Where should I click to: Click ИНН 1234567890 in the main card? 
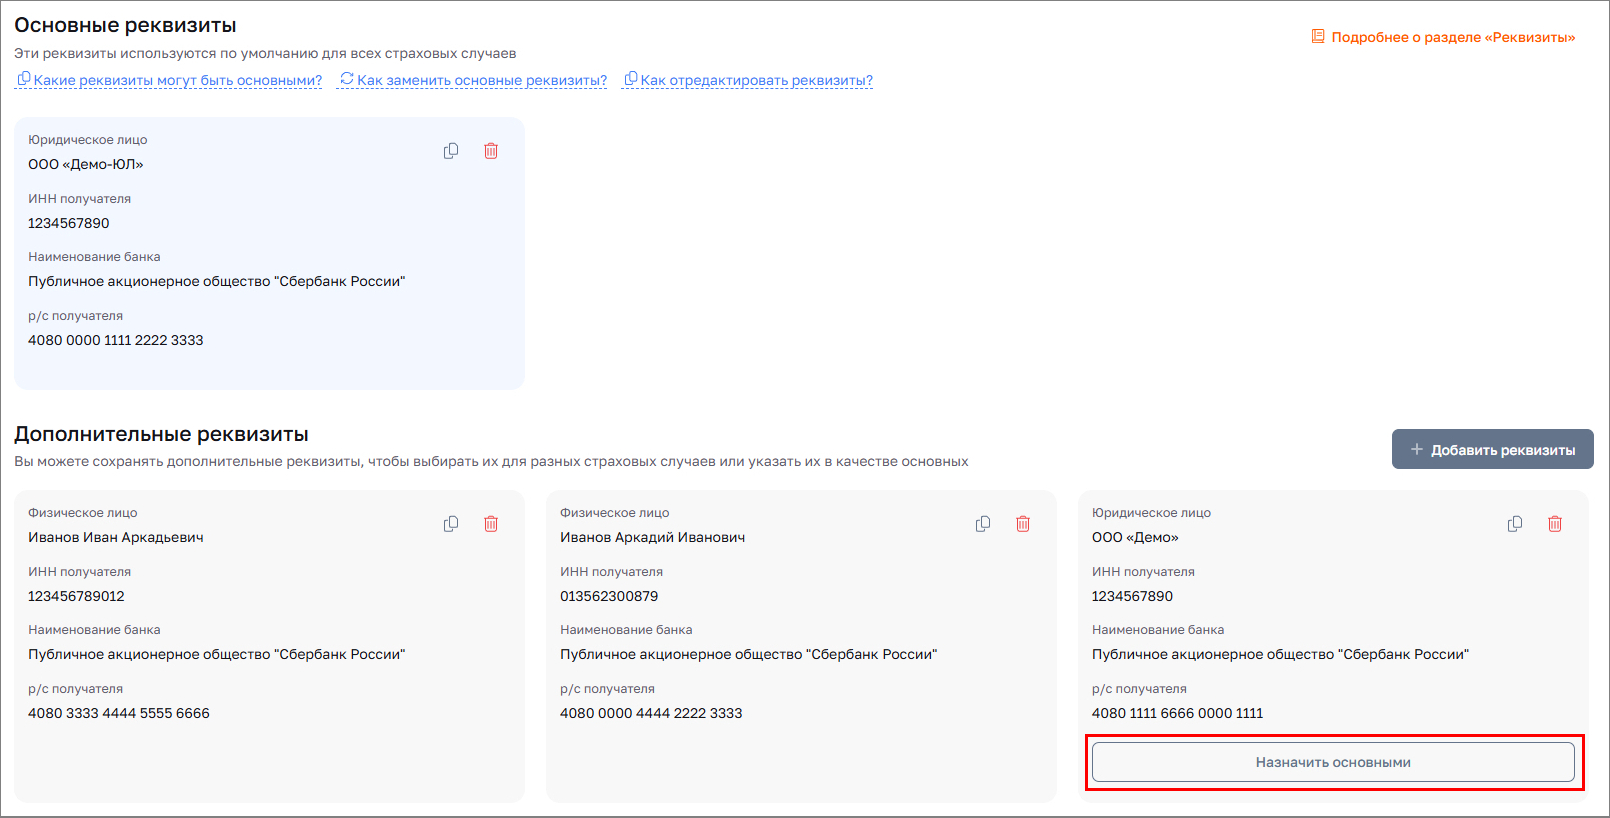click(x=69, y=223)
